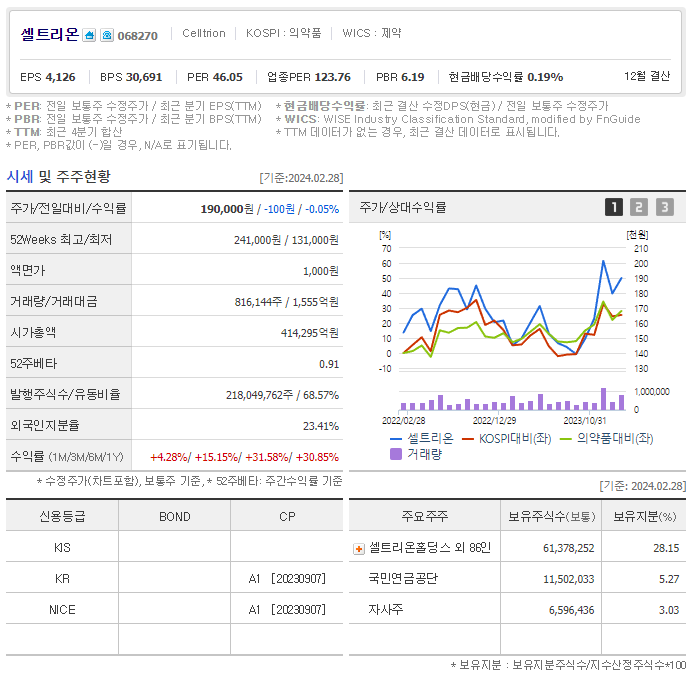
Task: Click the NICE credit rating A1 [20230907] cell
Action: [x=287, y=610]
